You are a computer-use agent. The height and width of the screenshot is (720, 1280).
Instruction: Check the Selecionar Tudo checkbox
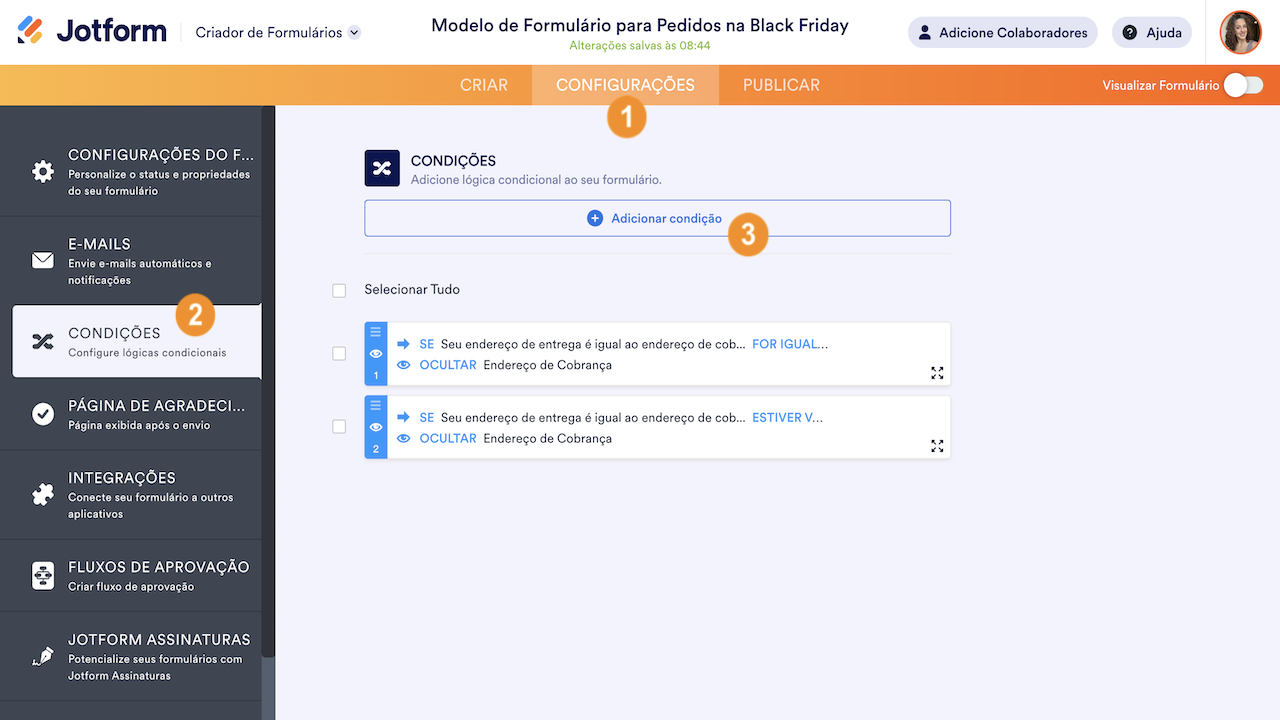(339, 290)
